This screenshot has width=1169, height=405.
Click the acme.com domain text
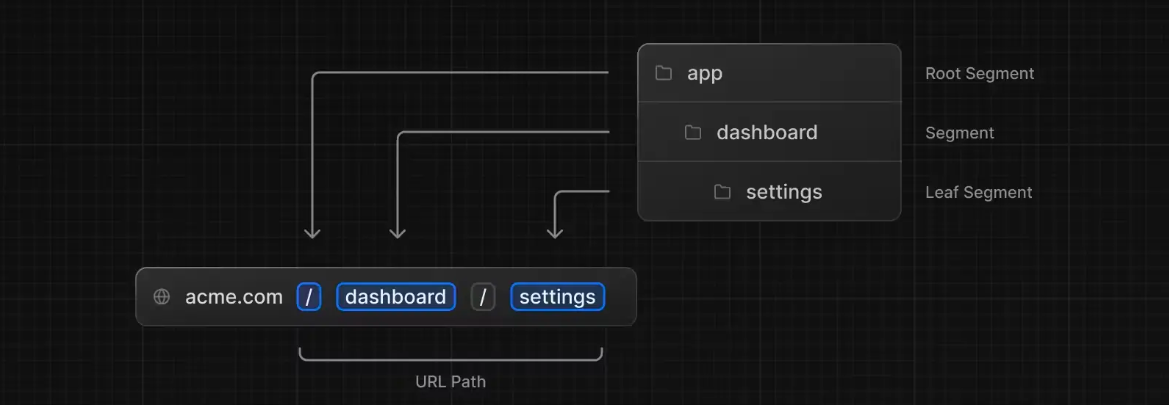pos(234,298)
